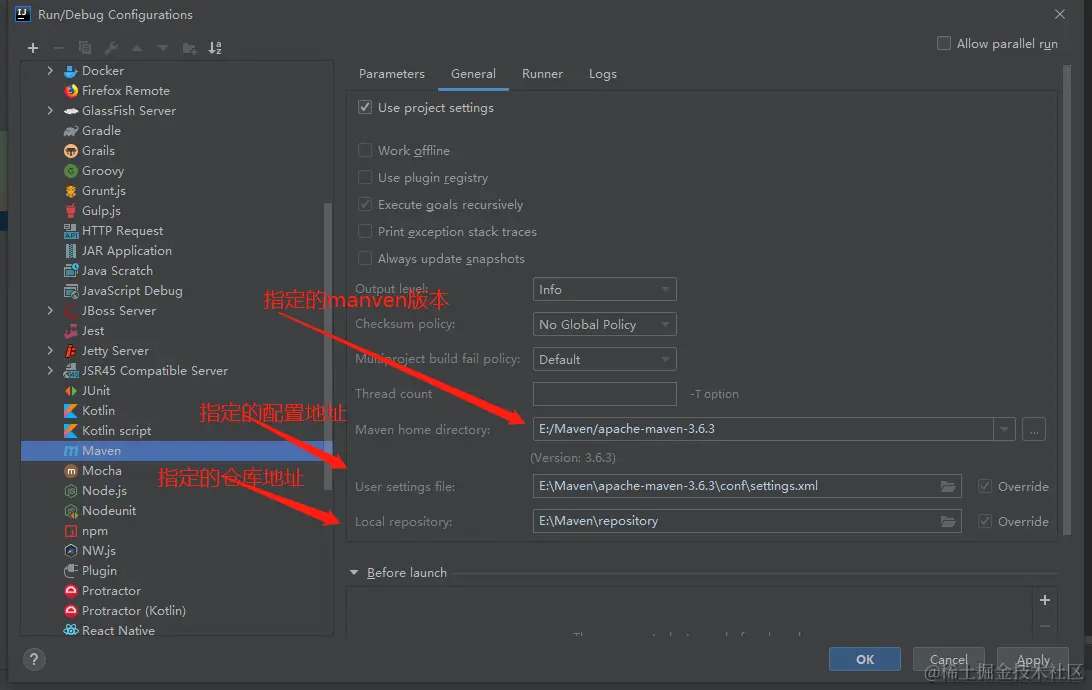Select the Mocha icon
Screen dimensions: 1092x690
coord(70,471)
